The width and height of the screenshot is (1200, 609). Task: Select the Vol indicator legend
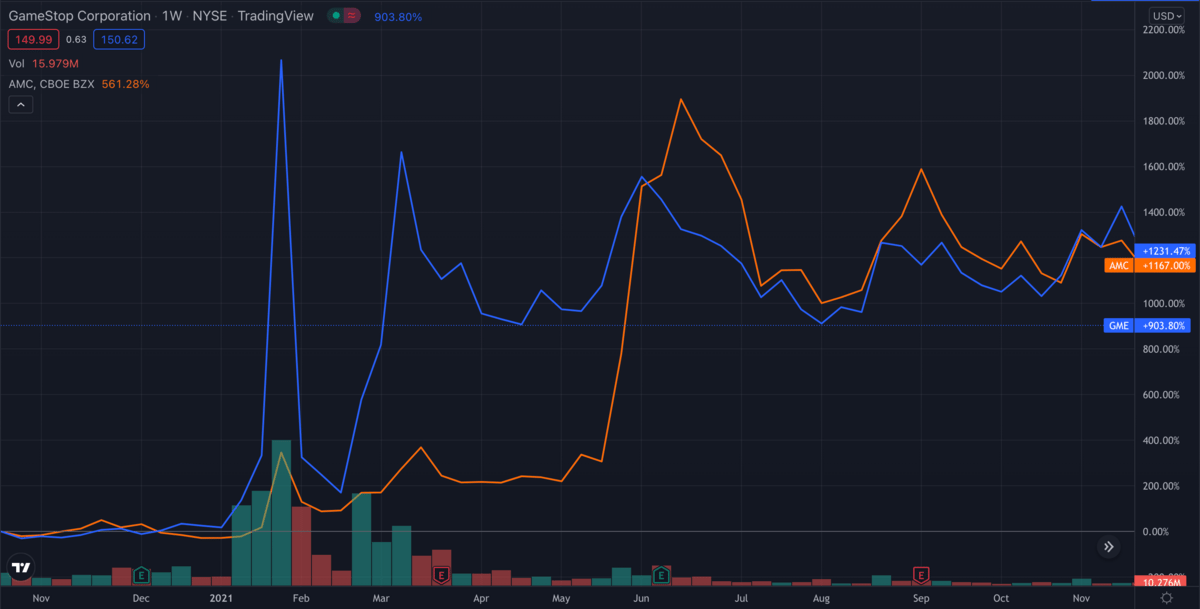pyautogui.click(x=17, y=64)
